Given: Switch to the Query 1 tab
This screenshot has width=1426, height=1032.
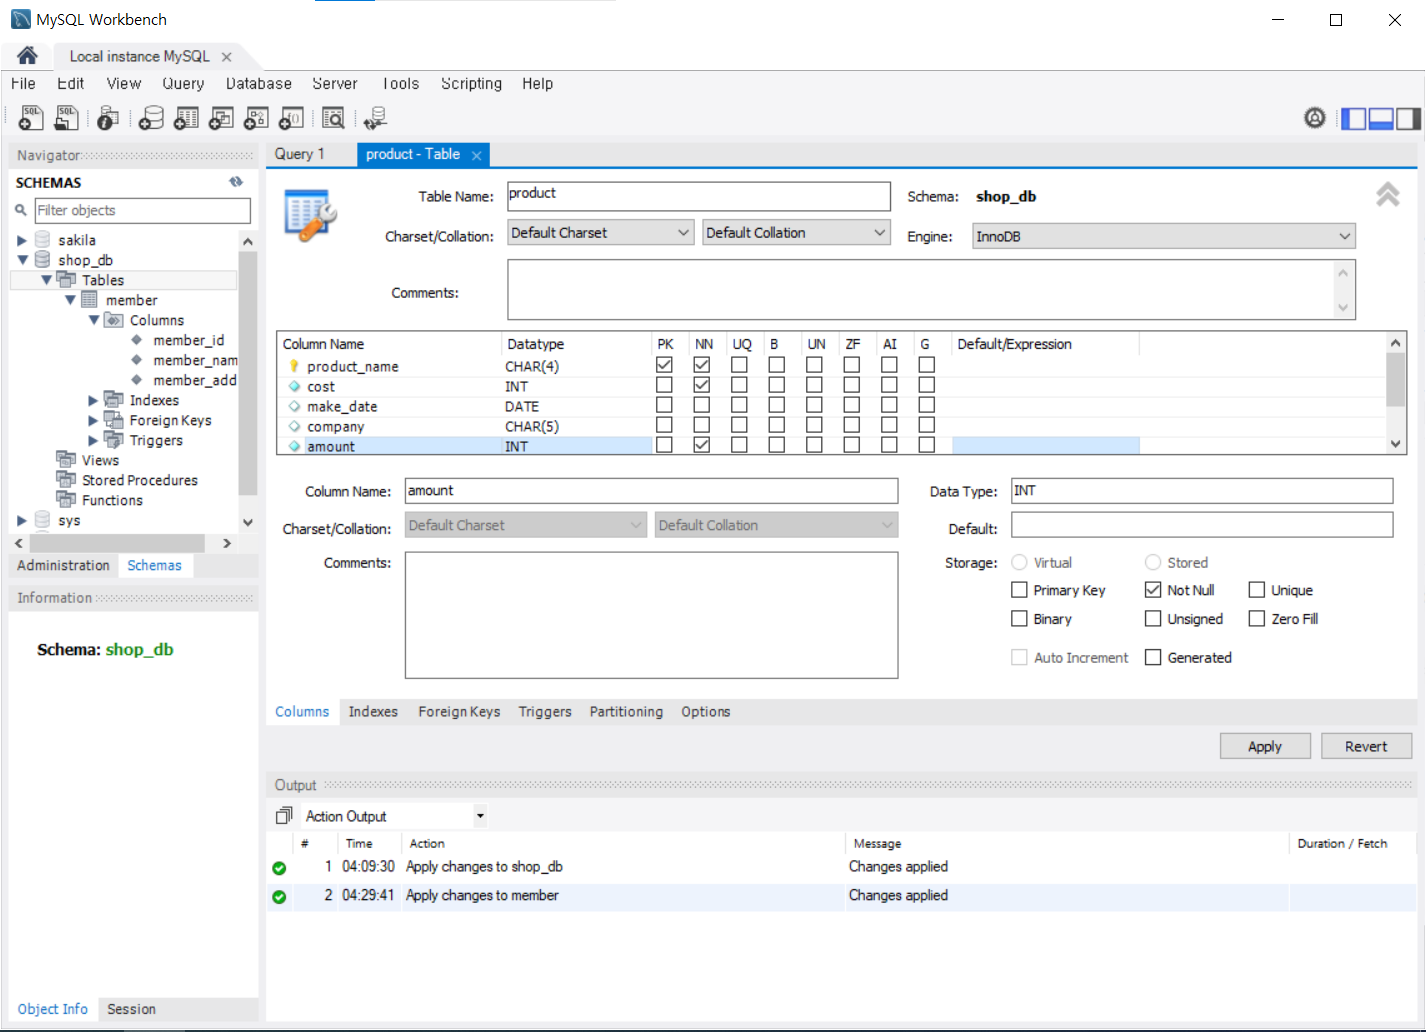Looking at the screenshot, I should [300, 154].
